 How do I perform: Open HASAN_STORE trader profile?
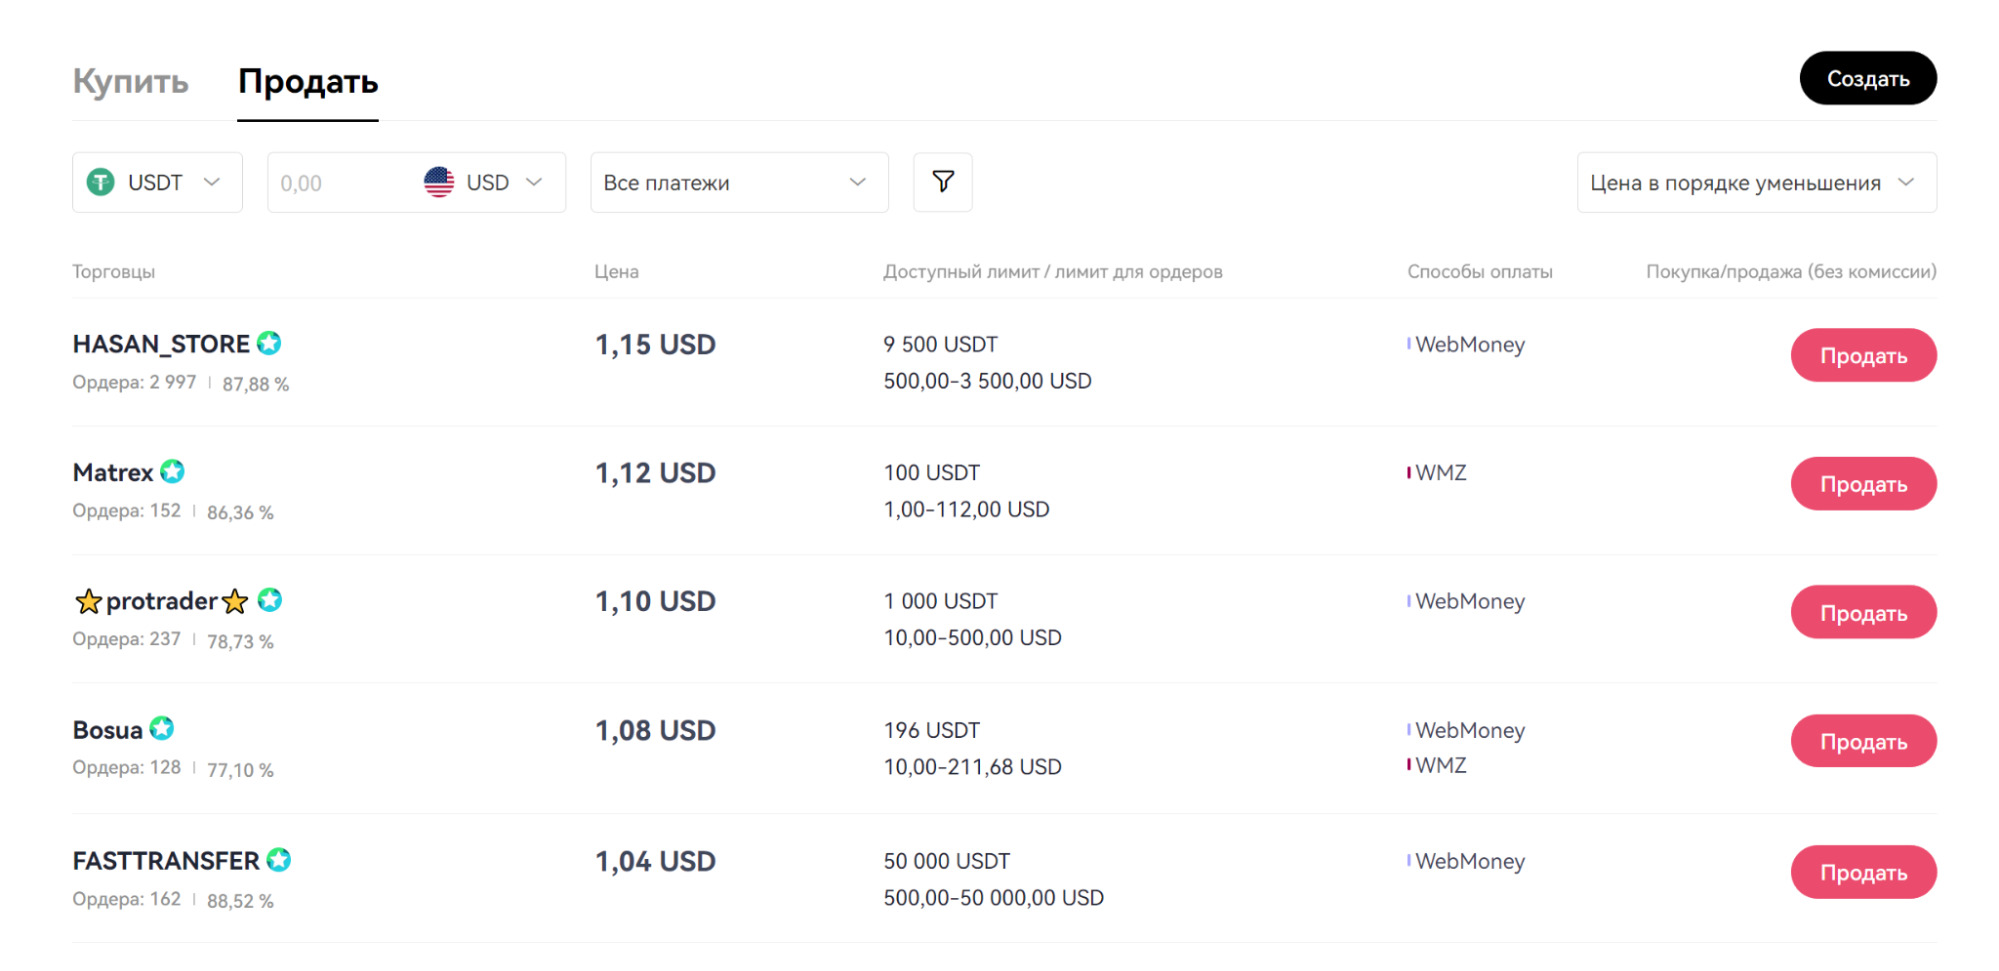tap(161, 344)
